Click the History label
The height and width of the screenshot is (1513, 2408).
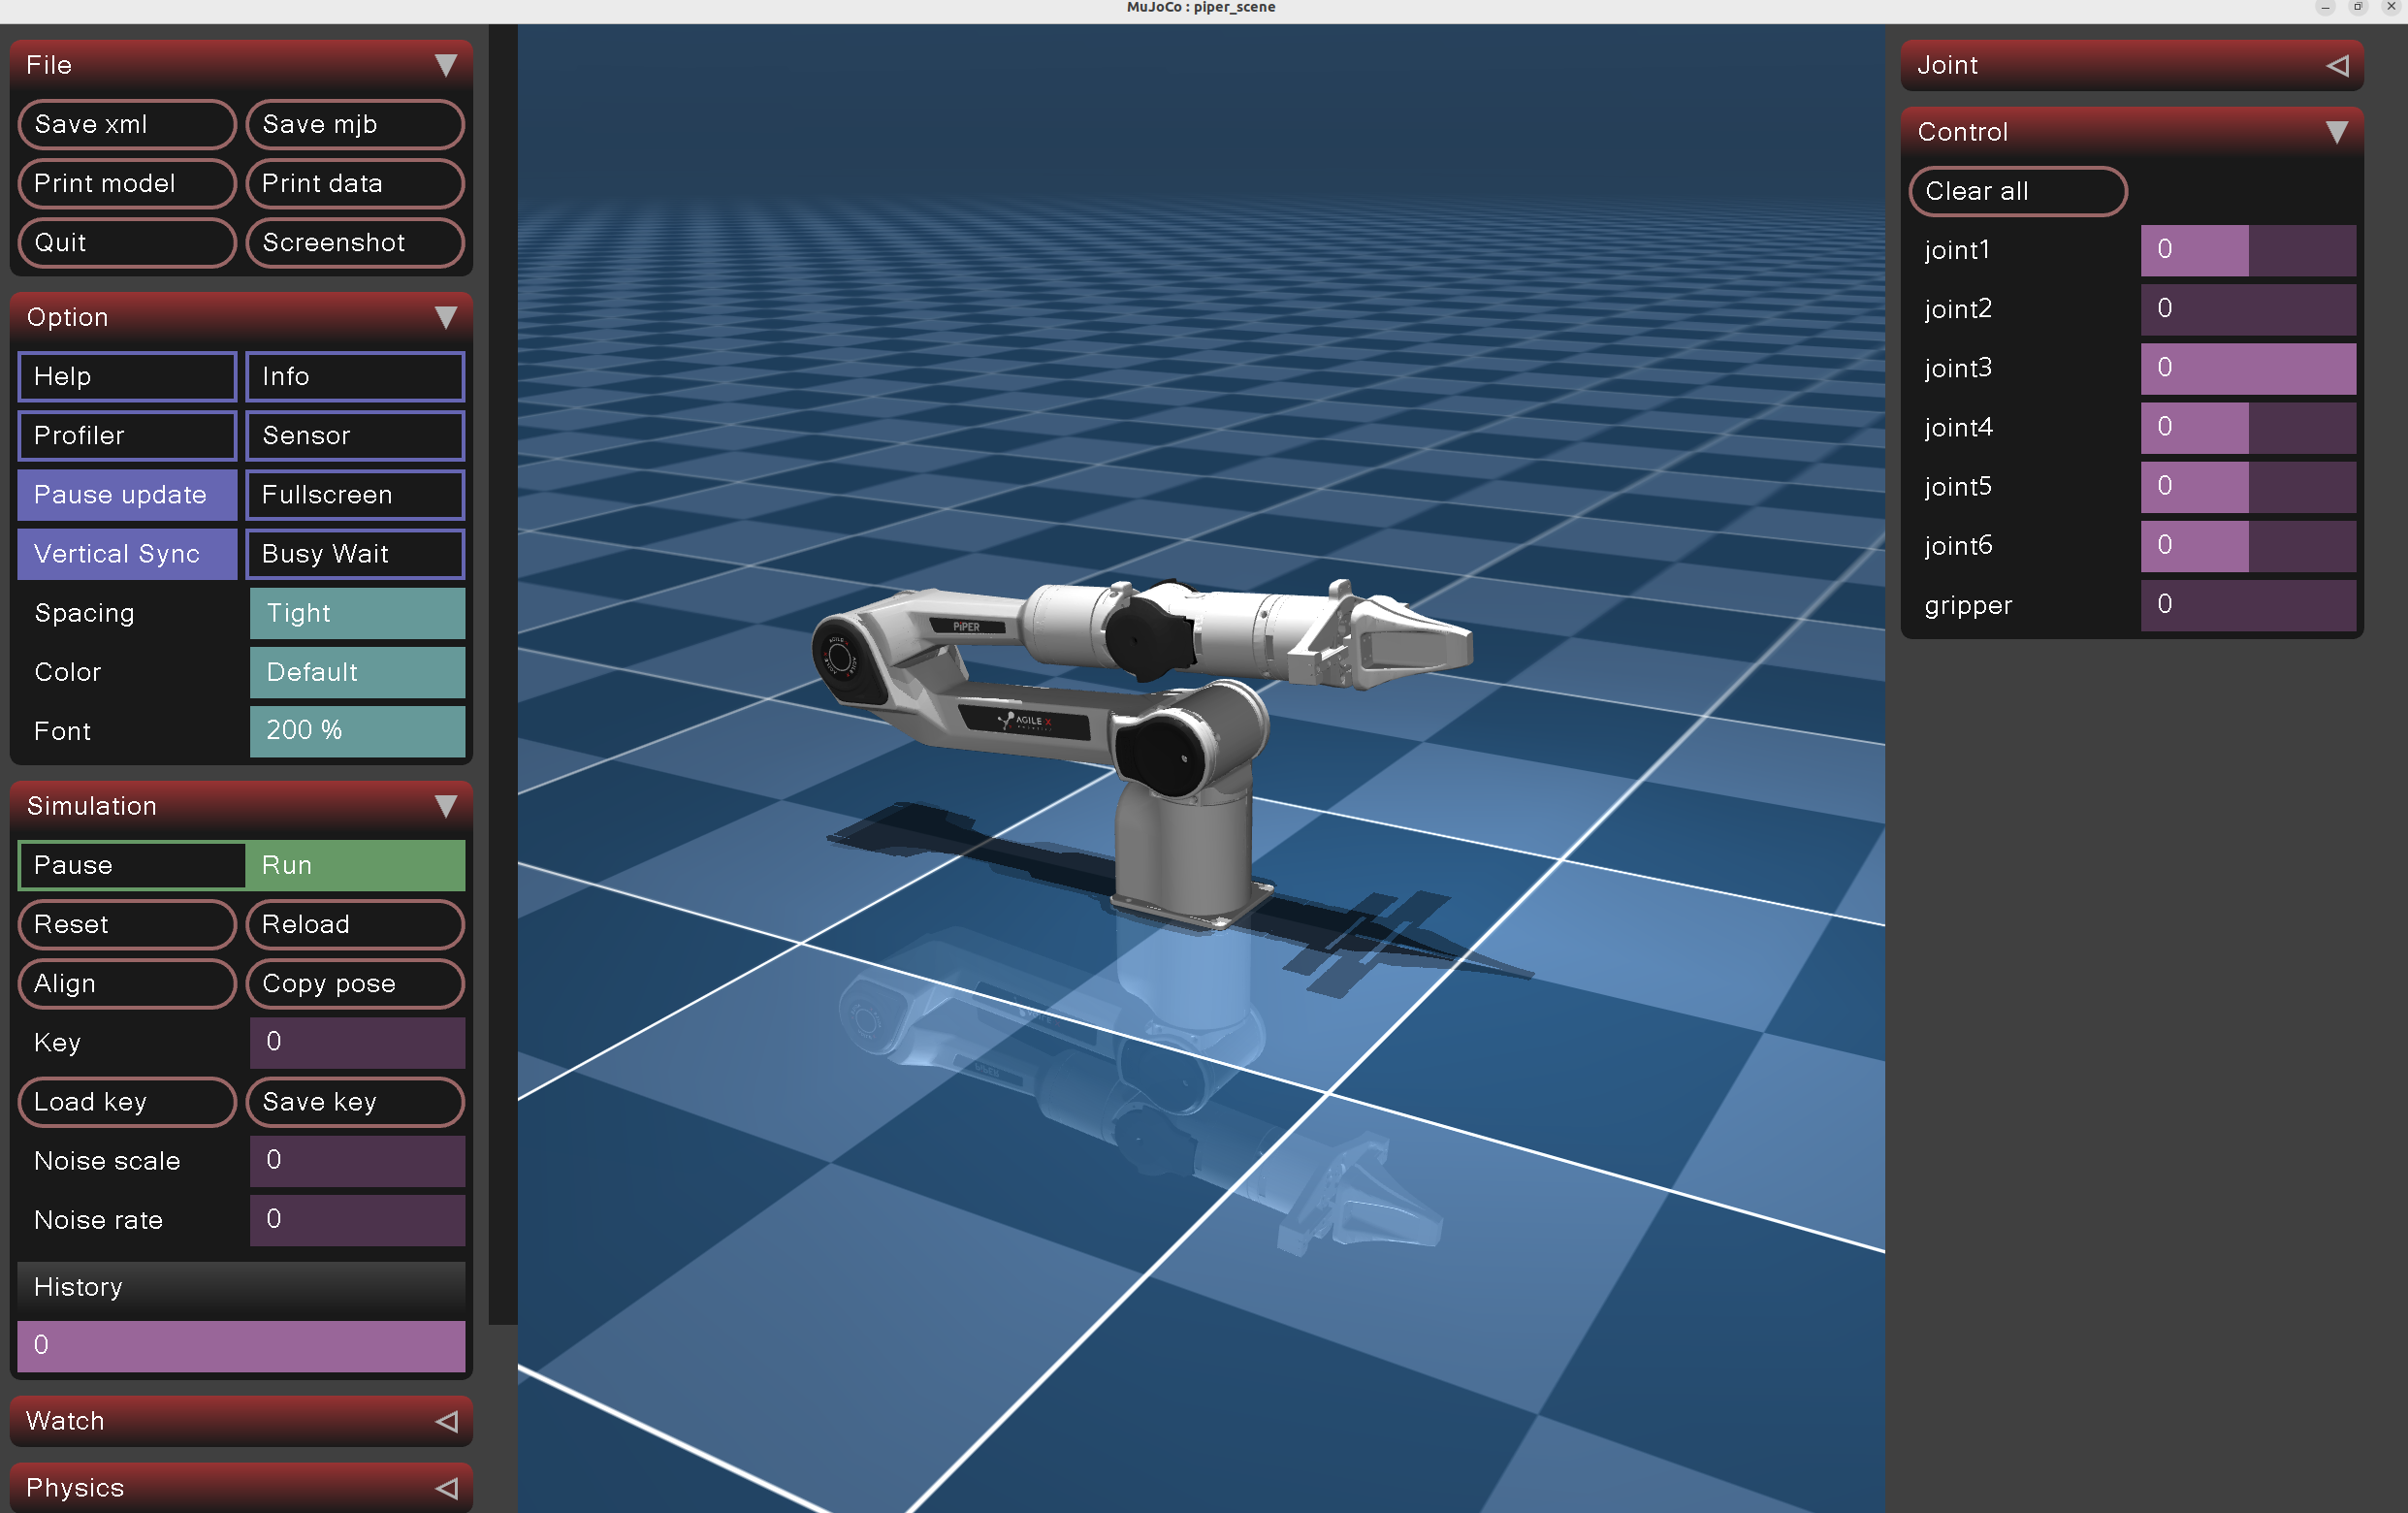point(78,1287)
